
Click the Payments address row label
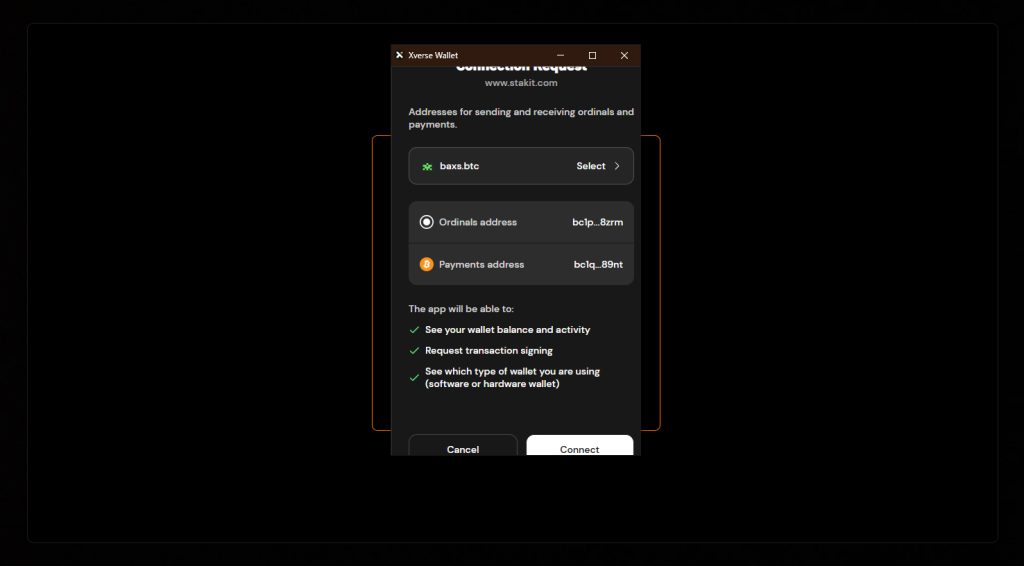tap(481, 264)
